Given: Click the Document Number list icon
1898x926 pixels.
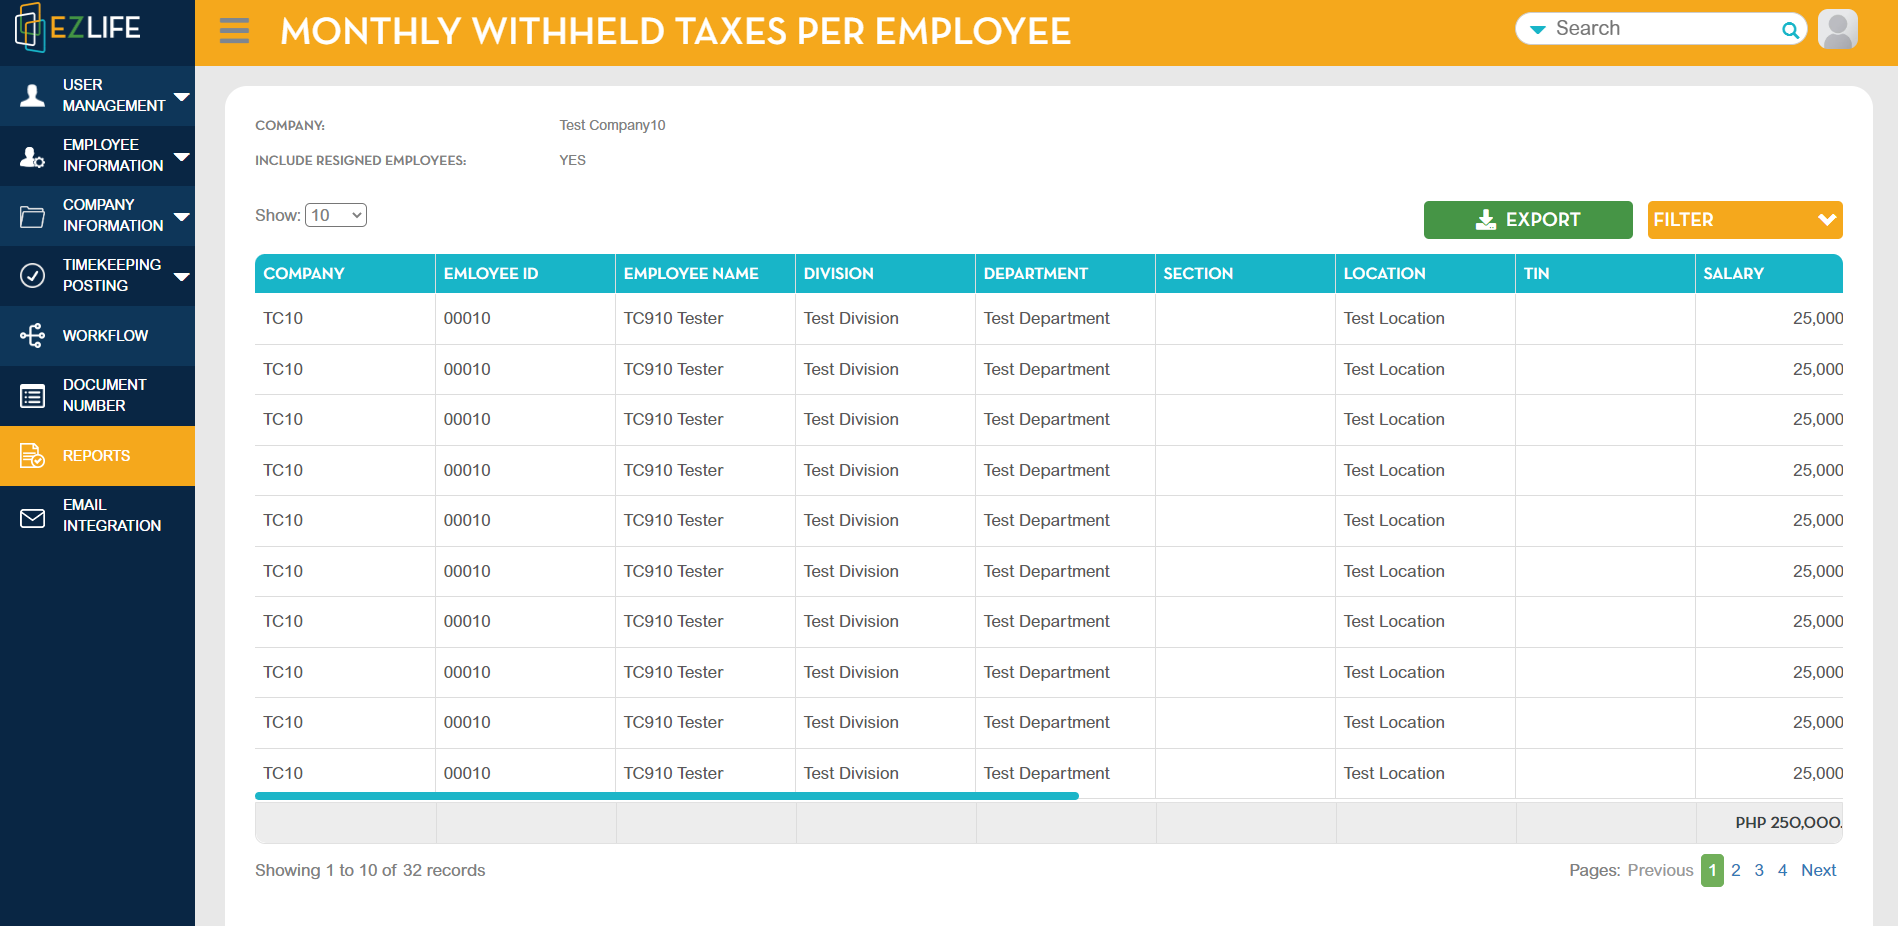Looking at the screenshot, I should click(x=32, y=396).
